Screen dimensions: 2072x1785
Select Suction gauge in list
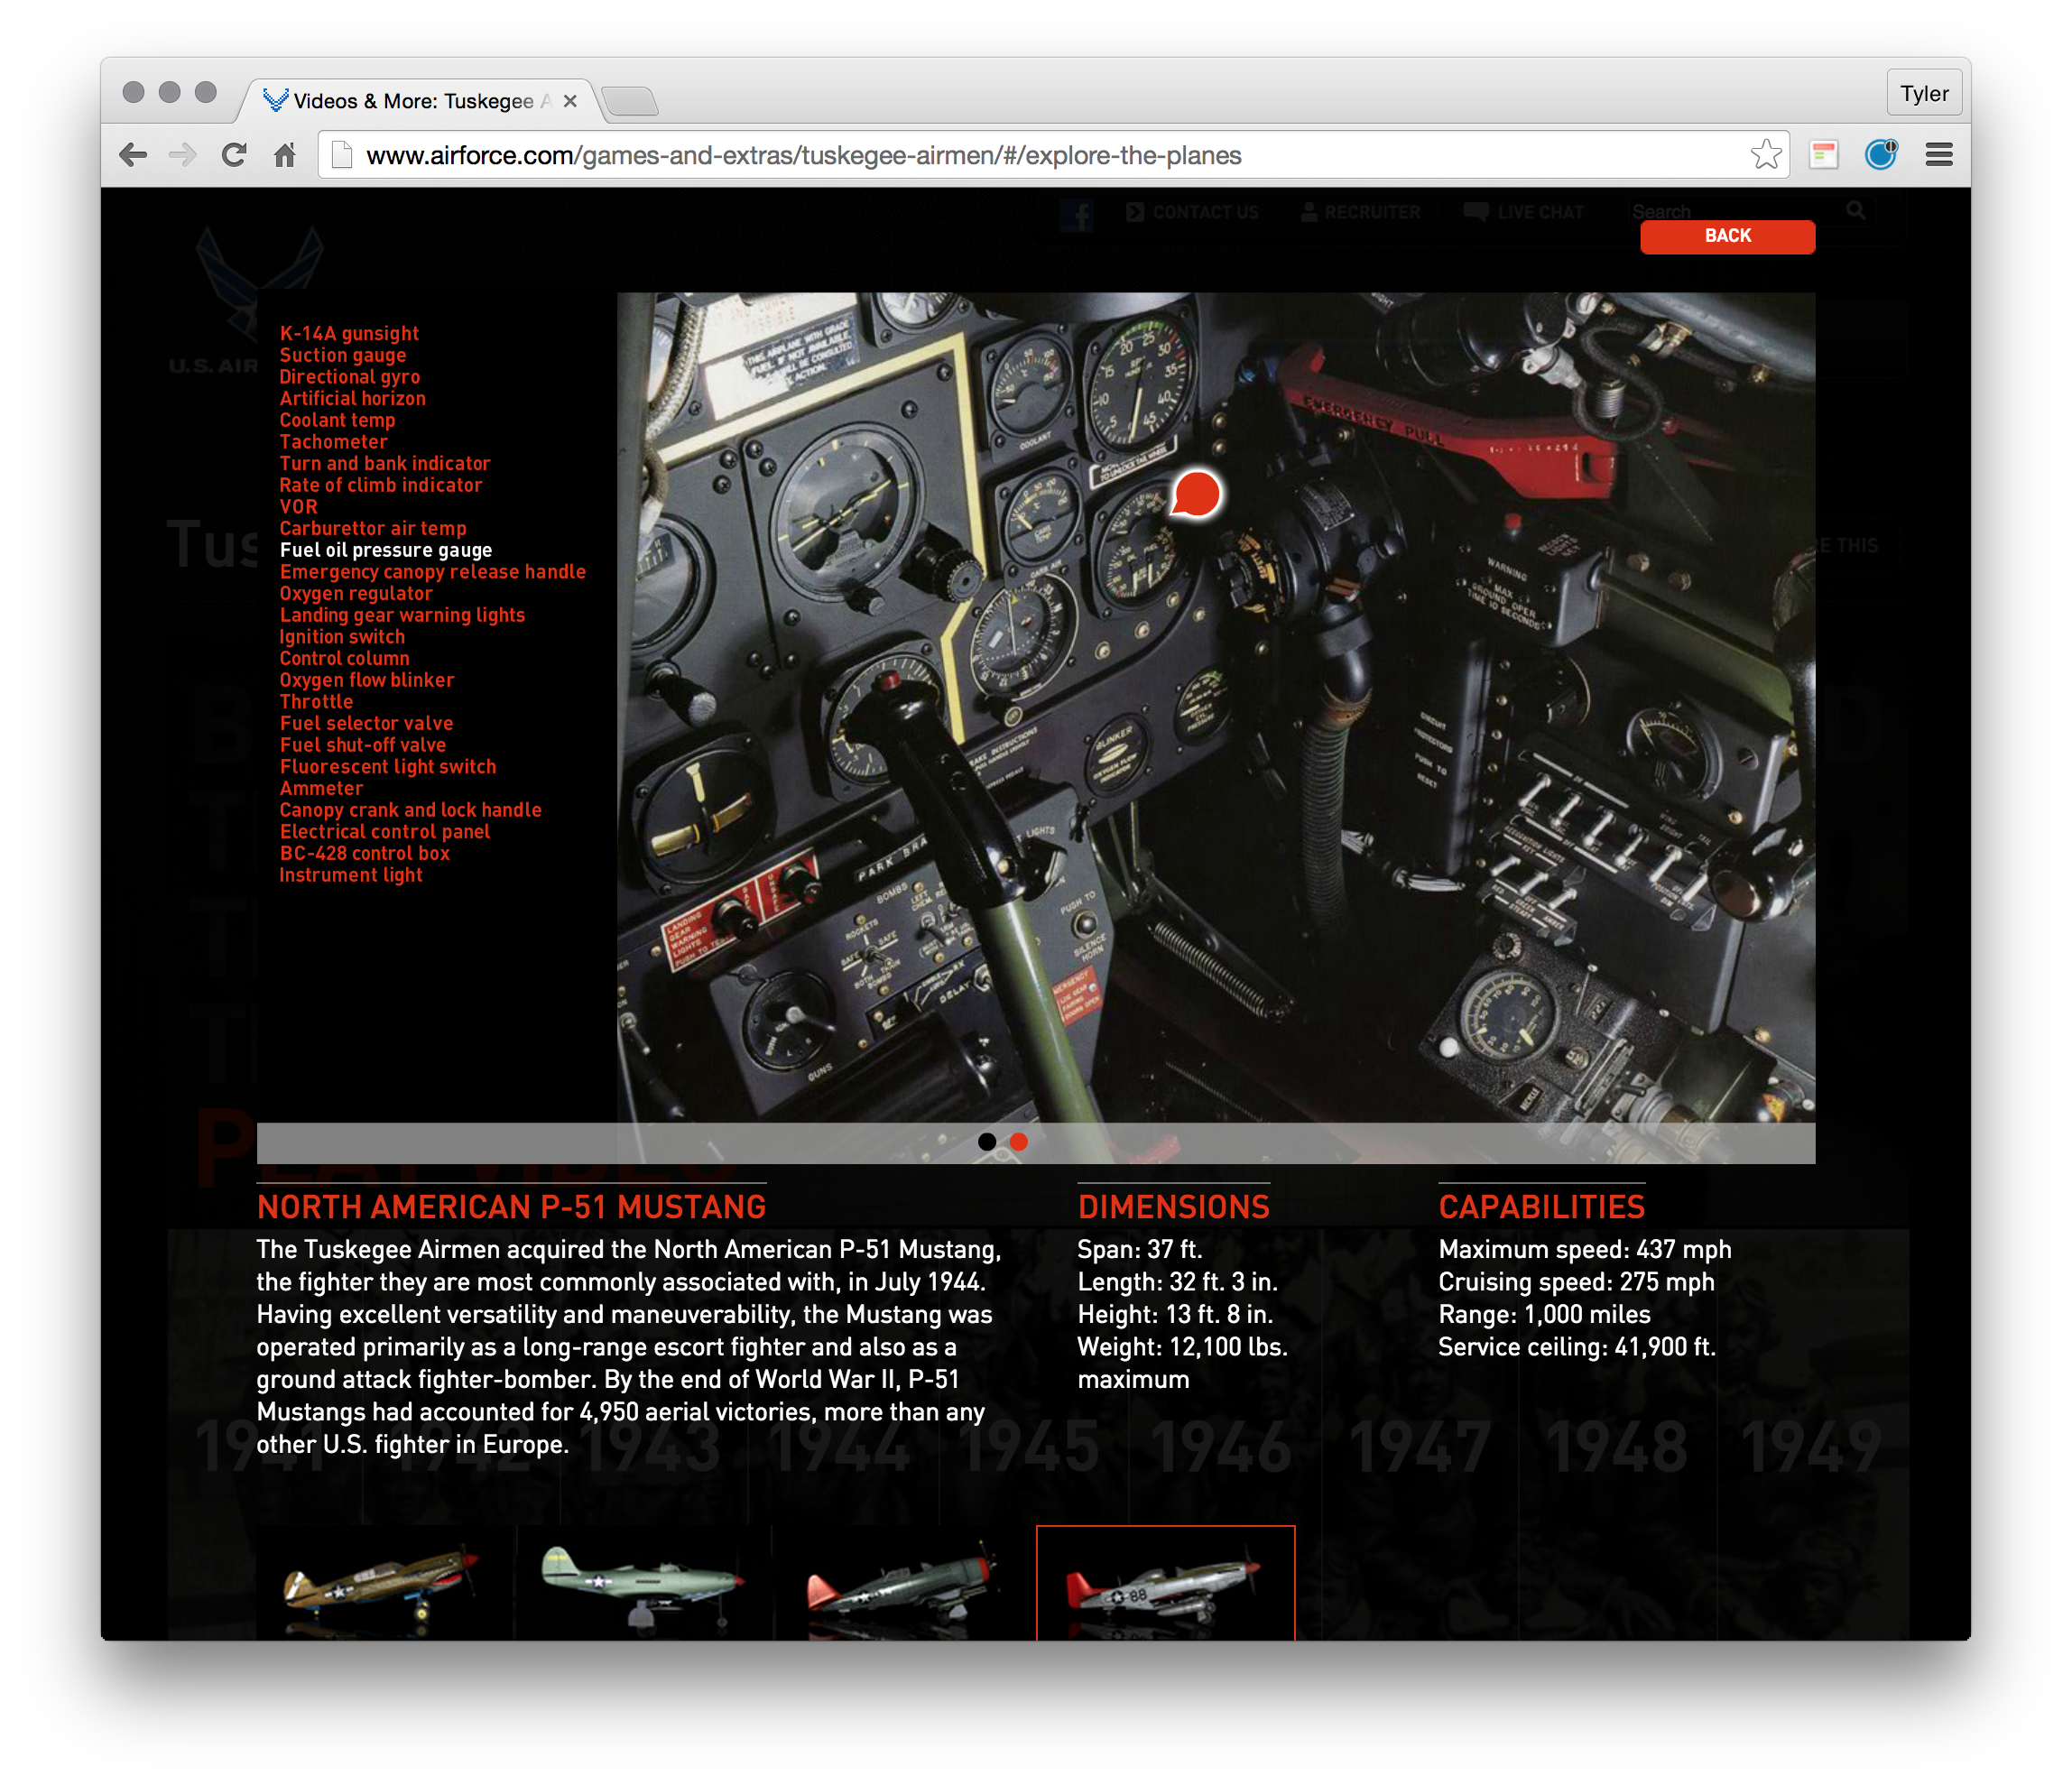click(343, 355)
